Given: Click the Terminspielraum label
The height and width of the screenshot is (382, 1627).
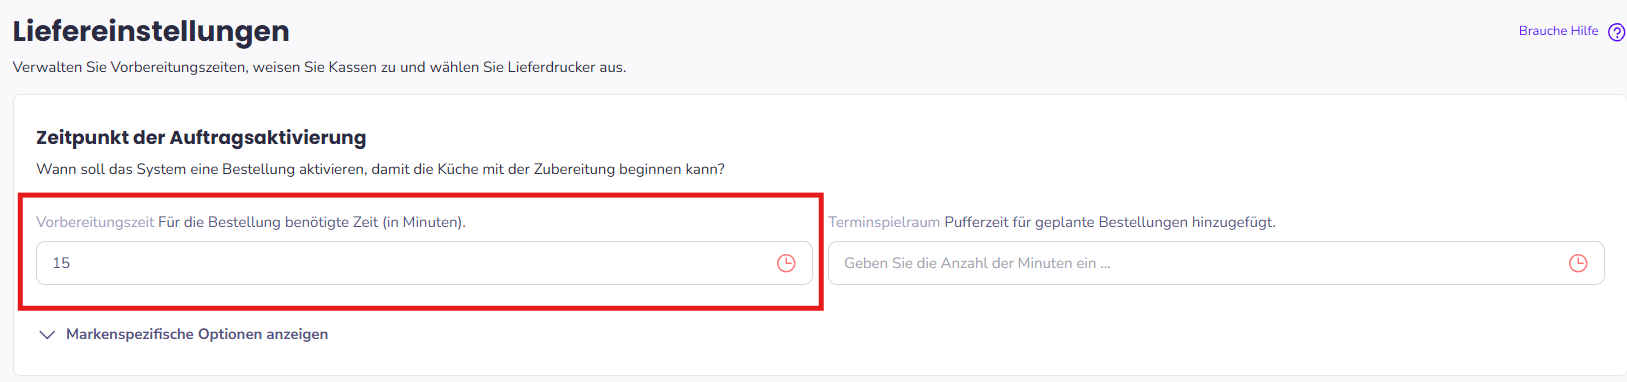Looking at the screenshot, I should click(x=884, y=222).
